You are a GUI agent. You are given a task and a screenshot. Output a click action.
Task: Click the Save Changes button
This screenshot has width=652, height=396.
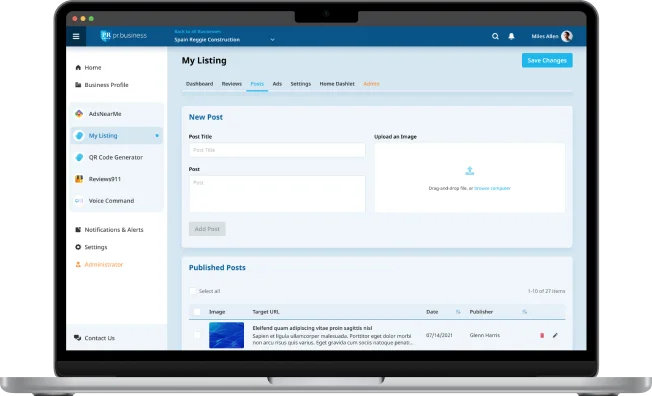(x=547, y=60)
